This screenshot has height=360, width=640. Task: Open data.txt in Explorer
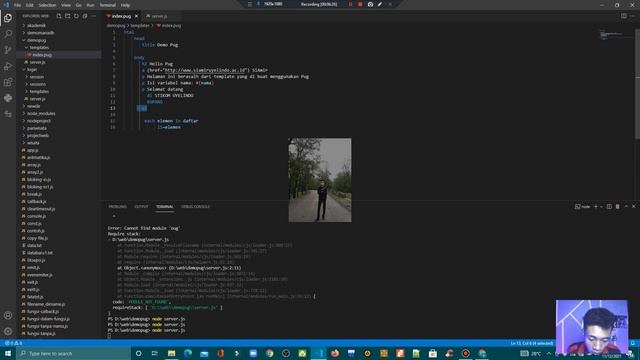tap(34, 245)
